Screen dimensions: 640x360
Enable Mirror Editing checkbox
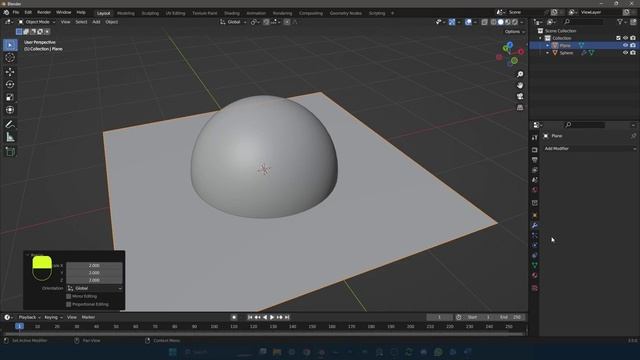69,296
